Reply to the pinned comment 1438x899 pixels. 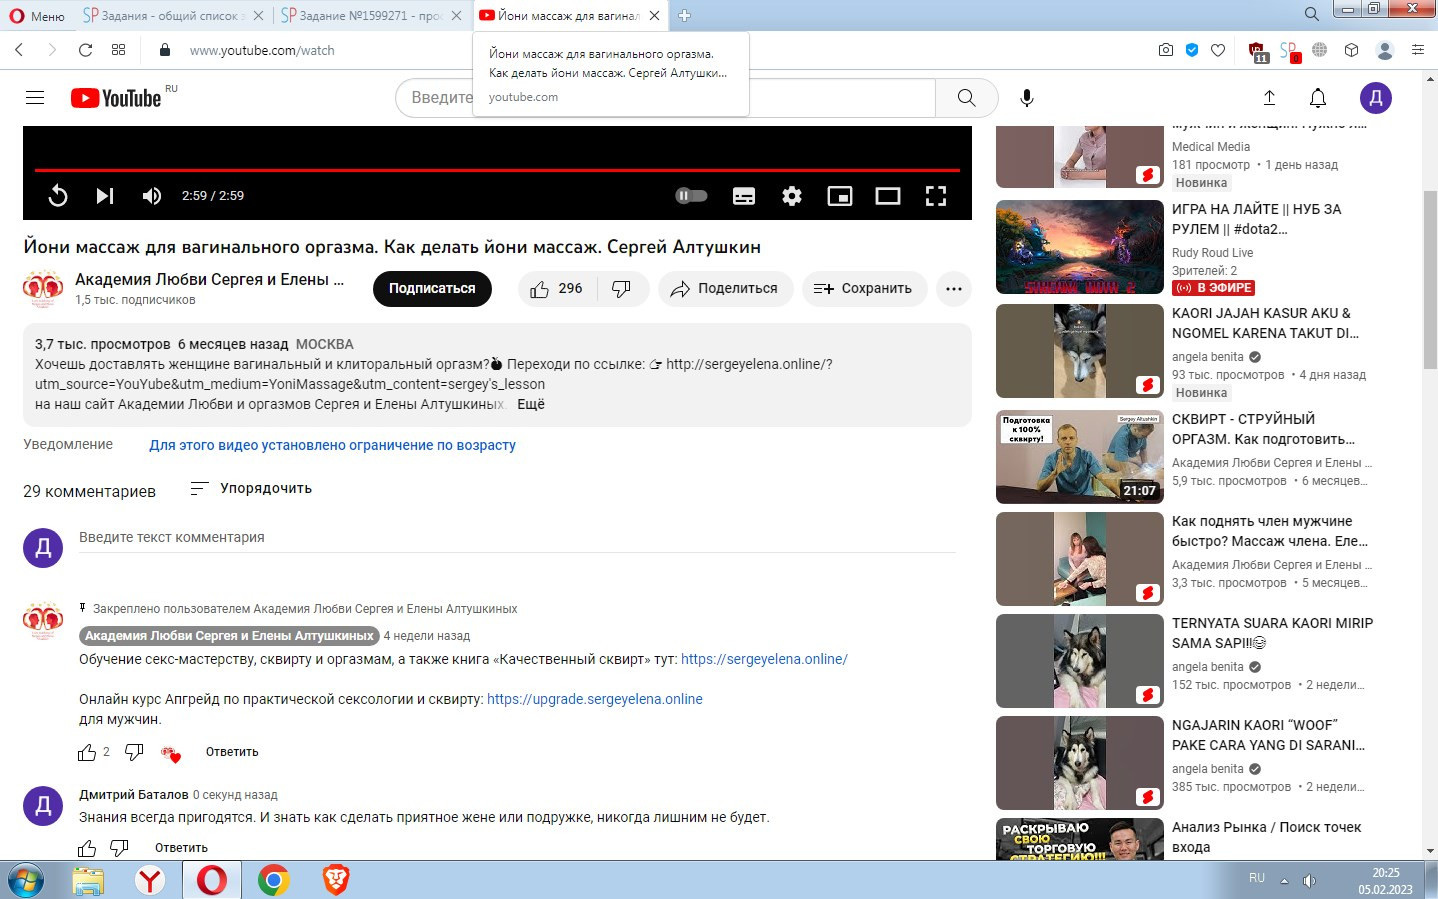point(232,752)
